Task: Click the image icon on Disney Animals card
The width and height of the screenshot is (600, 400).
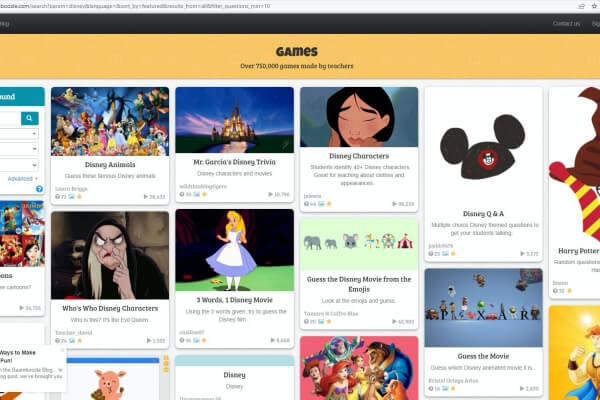Action: pos(72,197)
